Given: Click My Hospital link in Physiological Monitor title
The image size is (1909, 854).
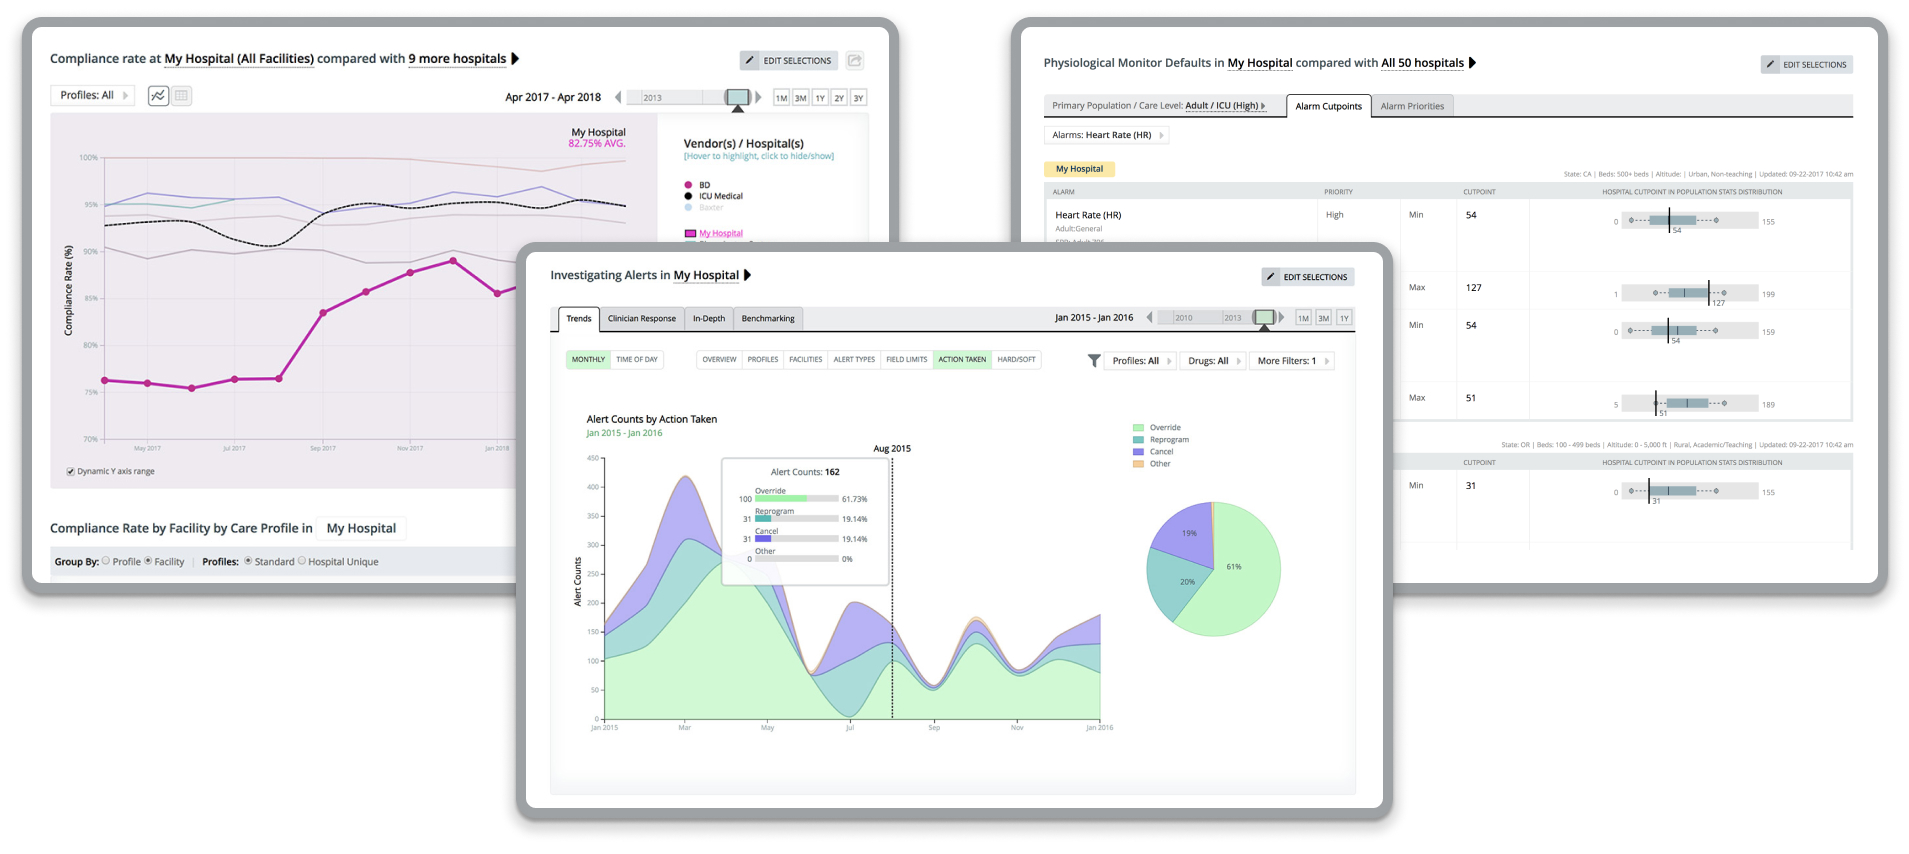Looking at the screenshot, I should (1260, 63).
